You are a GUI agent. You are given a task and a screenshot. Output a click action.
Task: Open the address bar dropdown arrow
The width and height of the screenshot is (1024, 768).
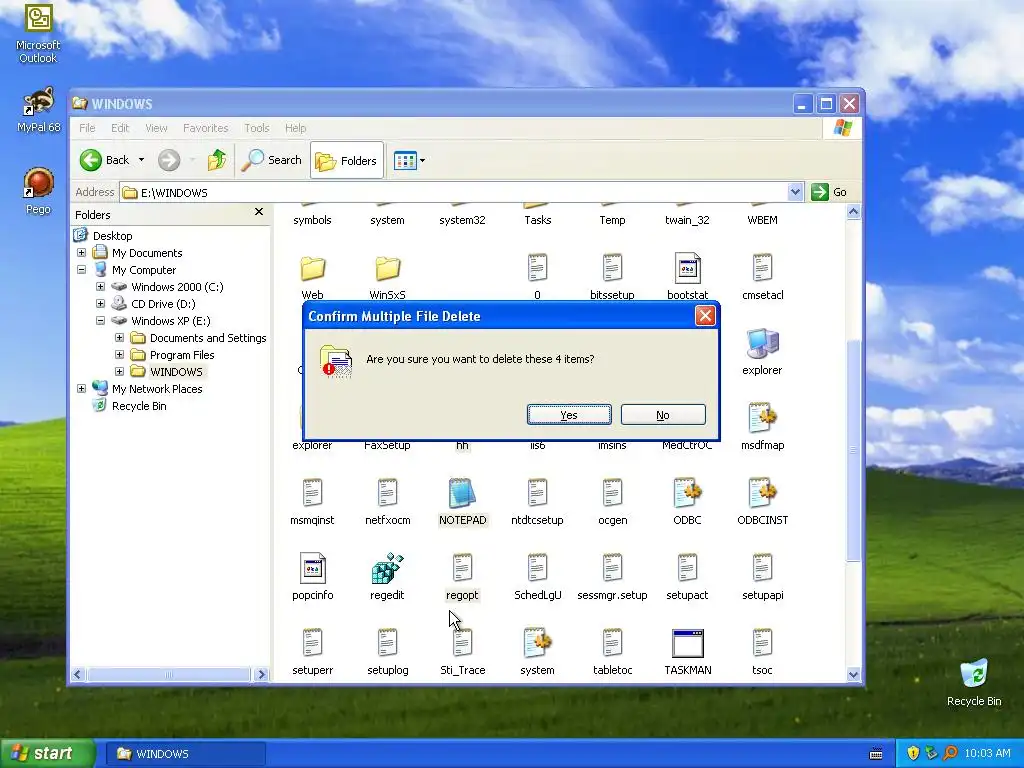pyautogui.click(x=795, y=192)
